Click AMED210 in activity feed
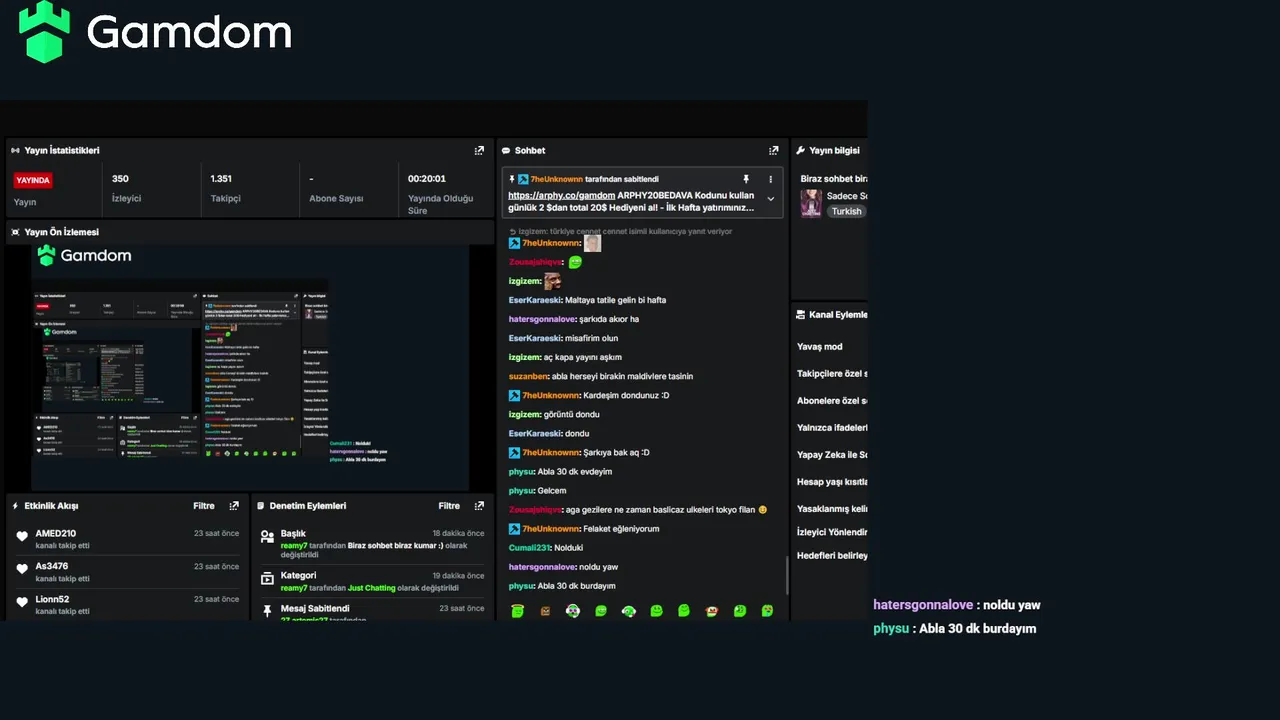The height and width of the screenshot is (720, 1280). [x=55, y=534]
